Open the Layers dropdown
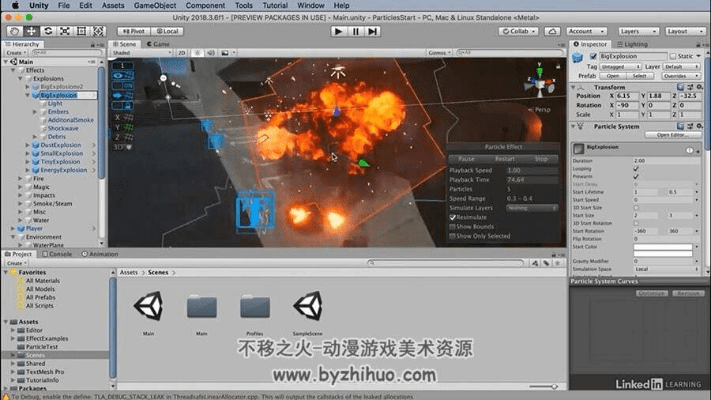Image resolution: width=711 pixels, height=400 pixels. coord(638,31)
